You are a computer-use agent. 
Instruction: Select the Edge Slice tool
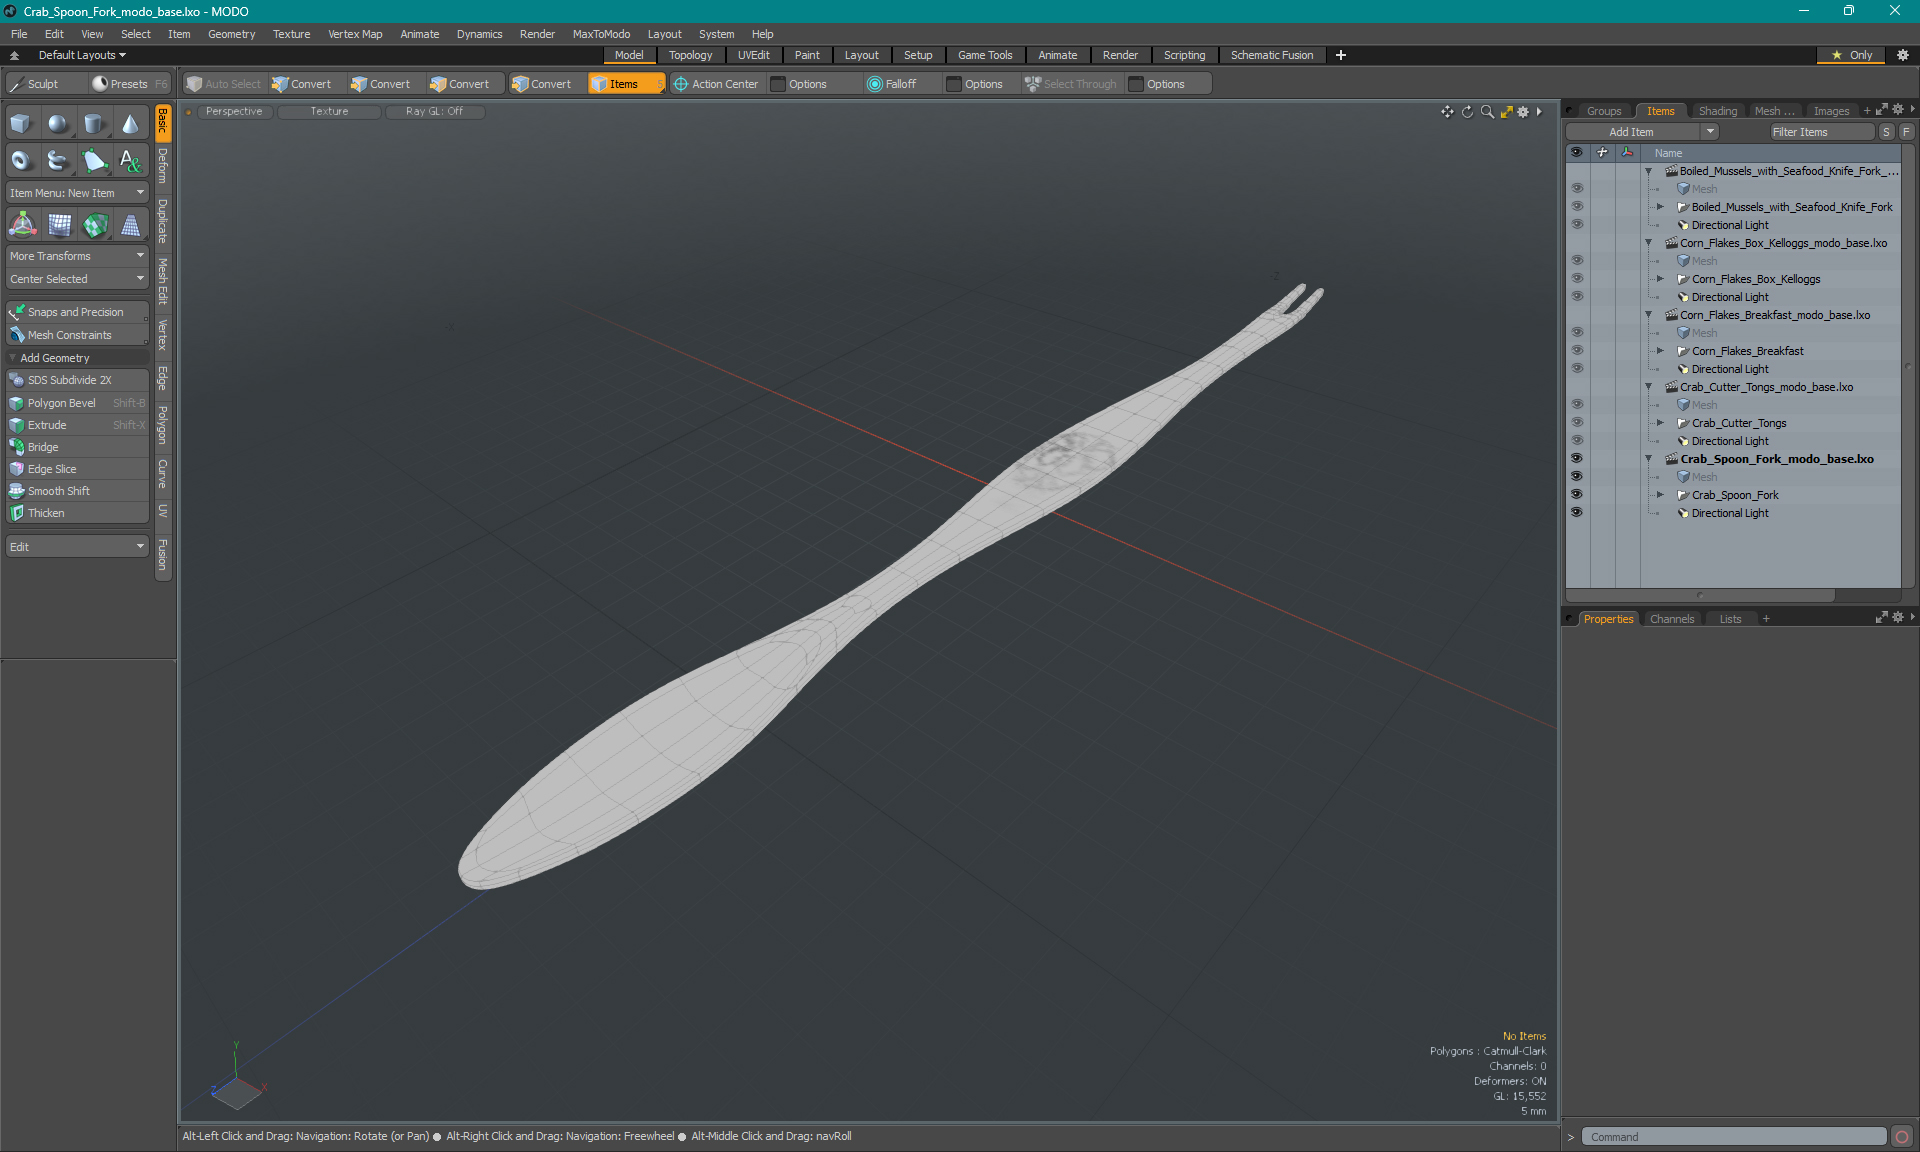pos(52,468)
